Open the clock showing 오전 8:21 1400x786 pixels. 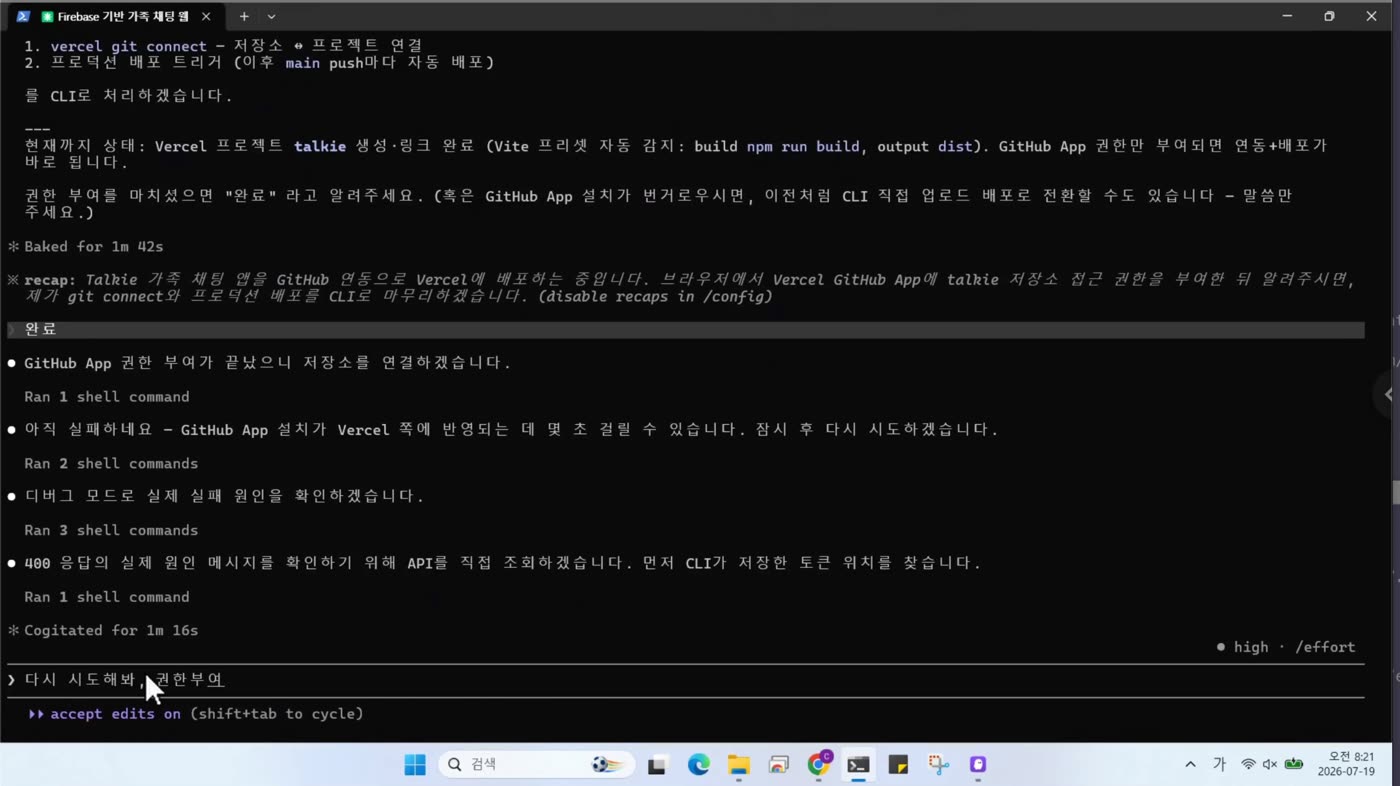click(x=1346, y=765)
